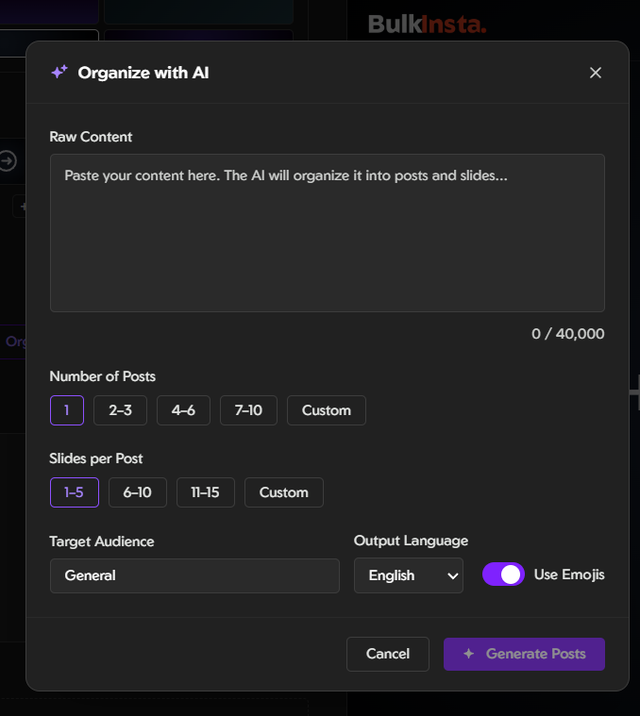Cancel the dialog
This screenshot has width=640, height=716.
pyautogui.click(x=388, y=654)
